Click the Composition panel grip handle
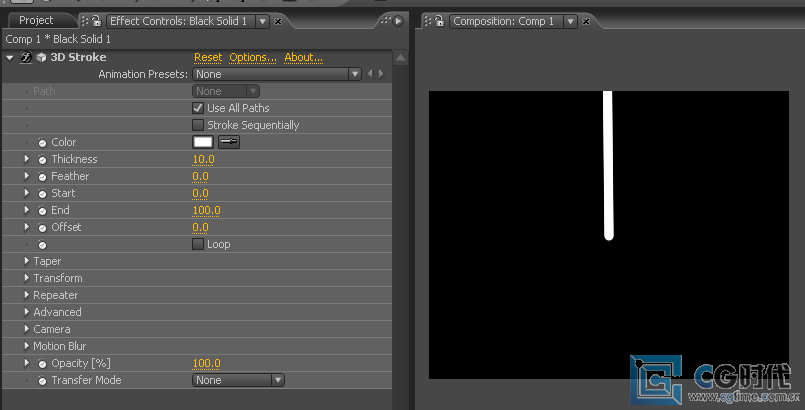This screenshot has width=805, height=410. pos(428,21)
